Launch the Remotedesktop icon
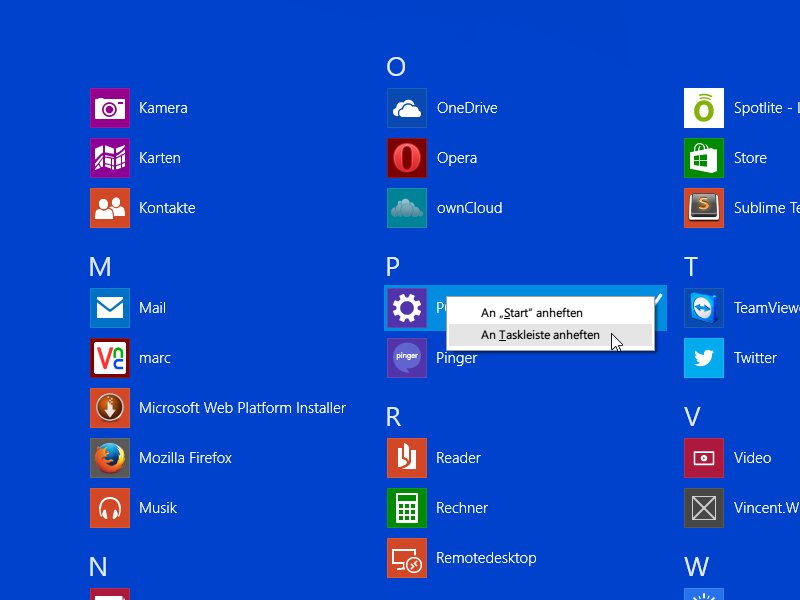 [407, 558]
